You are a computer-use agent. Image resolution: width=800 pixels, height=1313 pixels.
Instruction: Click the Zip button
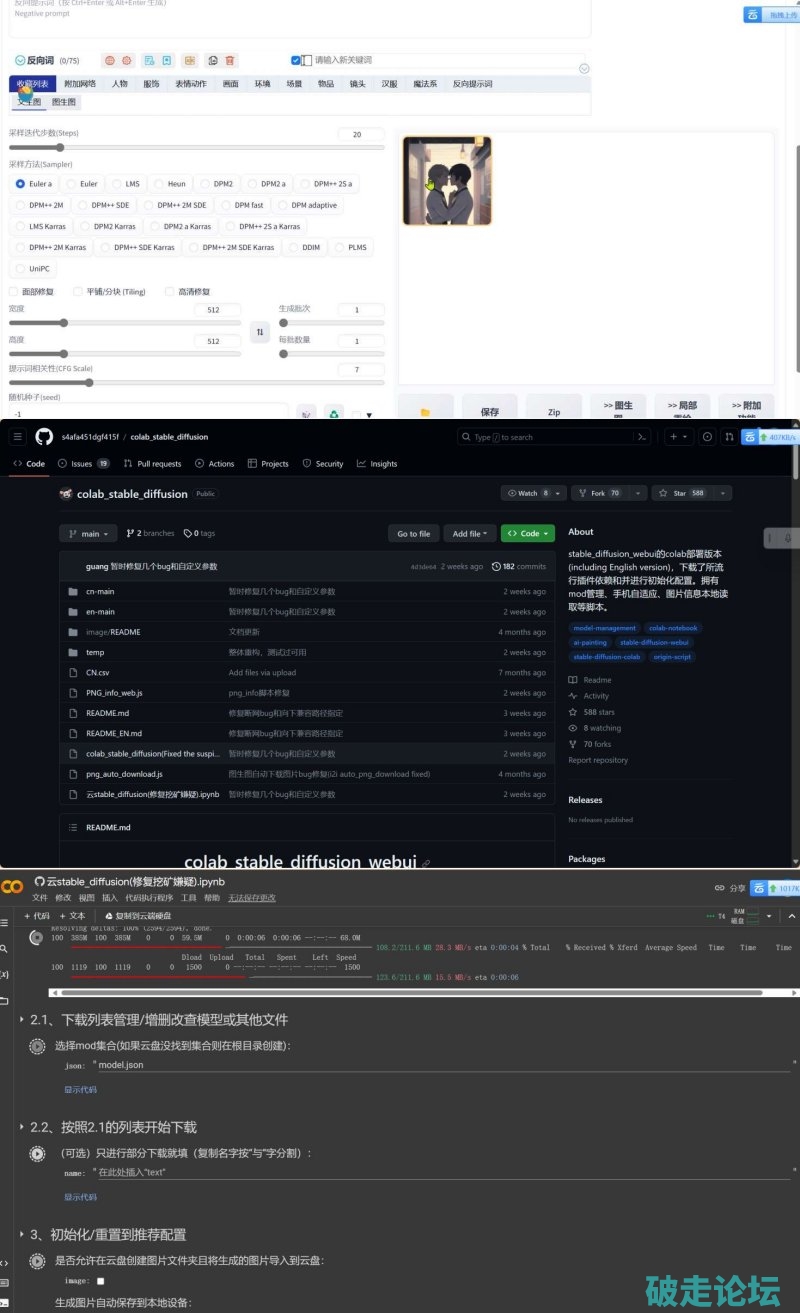click(x=553, y=412)
